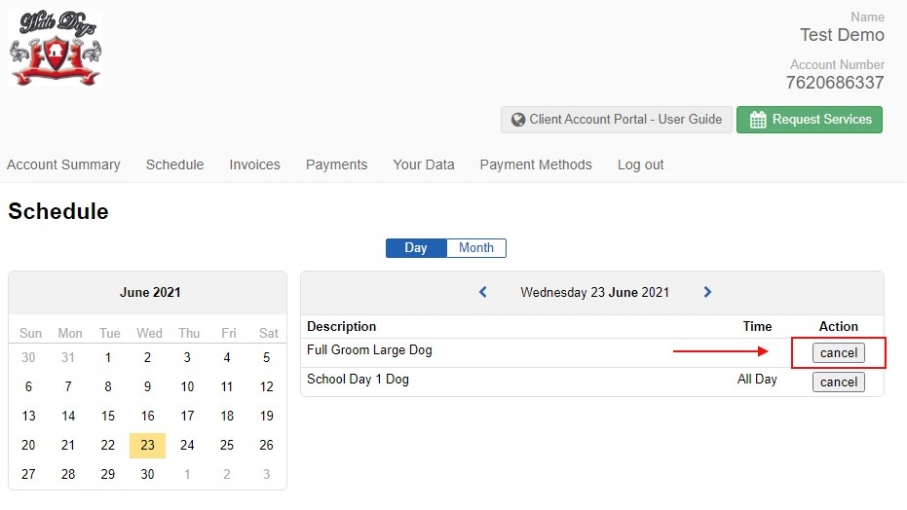
Task: Select June 15 in the calendar
Action: (x=108, y=416)
